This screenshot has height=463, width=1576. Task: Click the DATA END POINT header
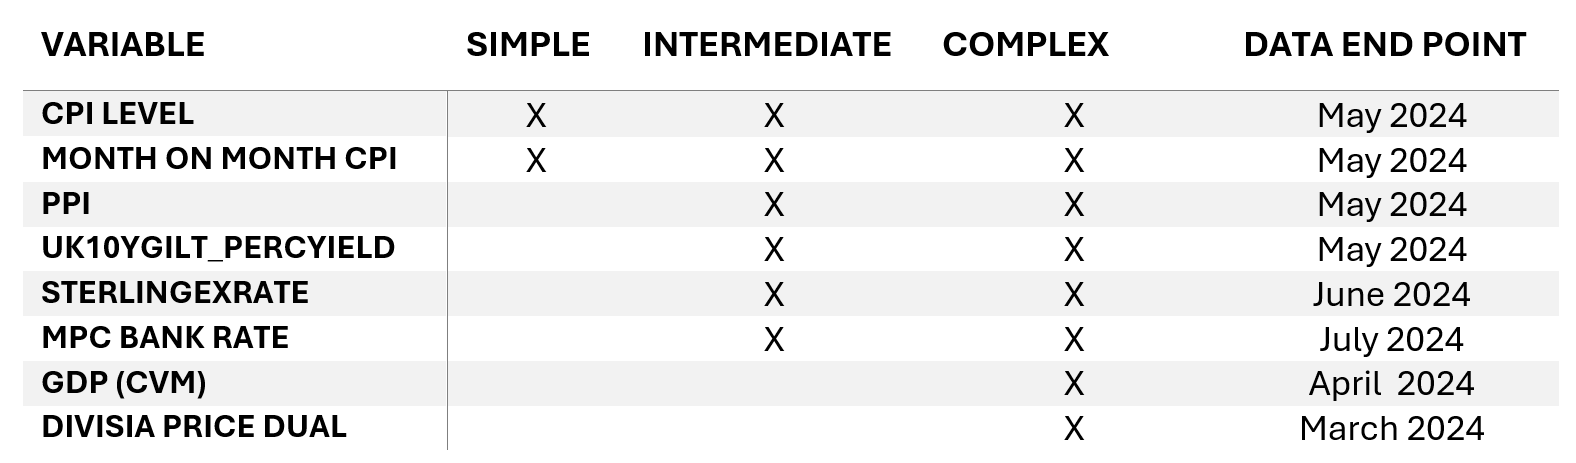(1384, 45)
